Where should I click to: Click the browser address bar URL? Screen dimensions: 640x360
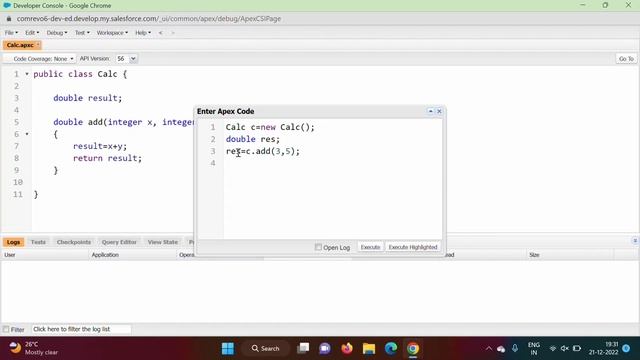click(149, 19)
